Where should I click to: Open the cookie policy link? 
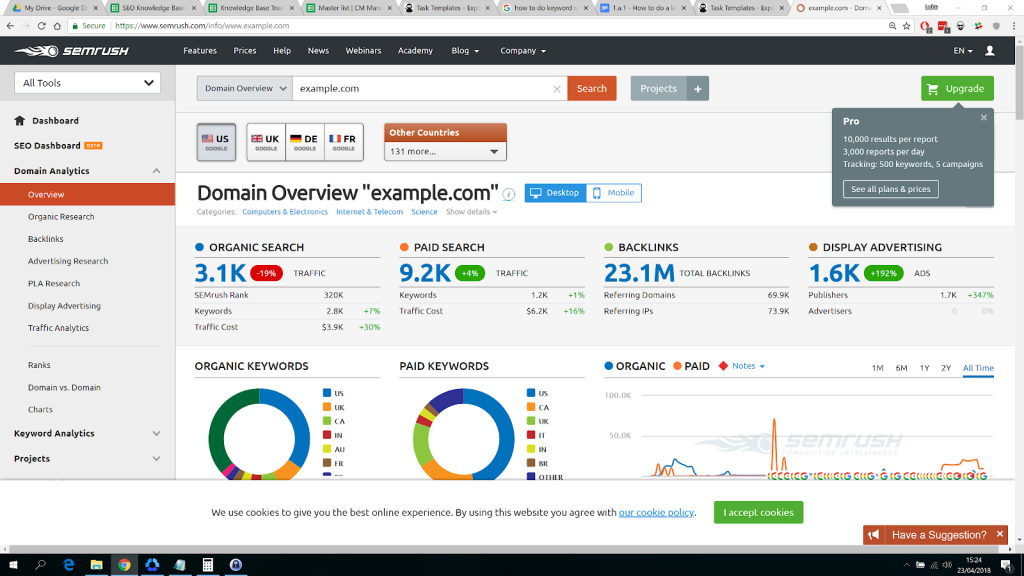pyautogui.click(x=656, y=513)
